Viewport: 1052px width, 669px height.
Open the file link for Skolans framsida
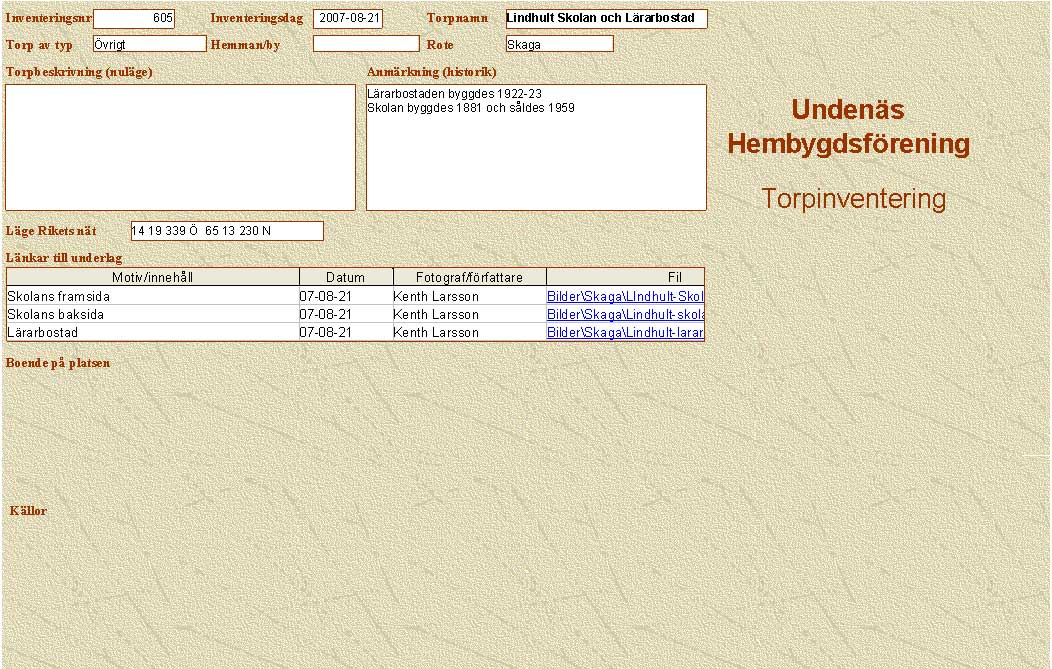pyautogui.click(x=625, y=296)
